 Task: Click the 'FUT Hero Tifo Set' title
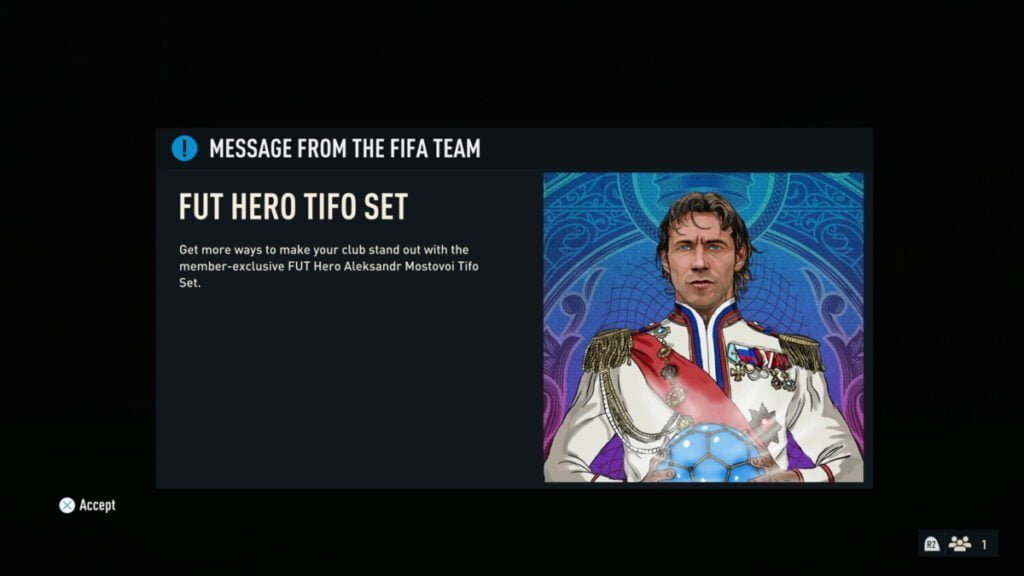293,206
